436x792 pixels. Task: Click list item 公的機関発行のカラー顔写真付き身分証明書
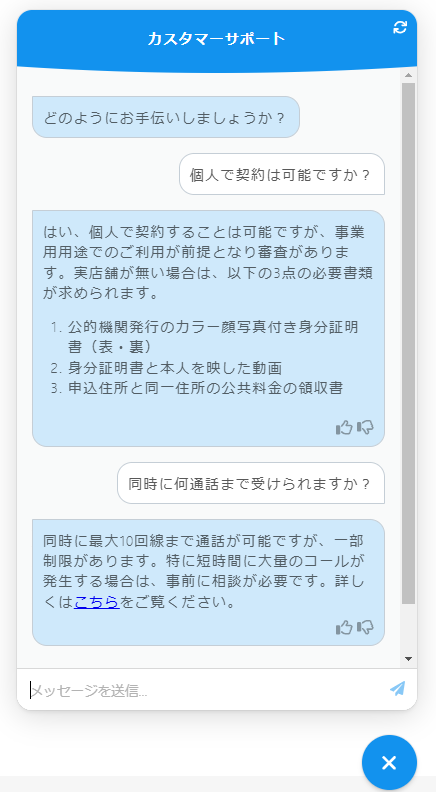[x=213, y=337]
